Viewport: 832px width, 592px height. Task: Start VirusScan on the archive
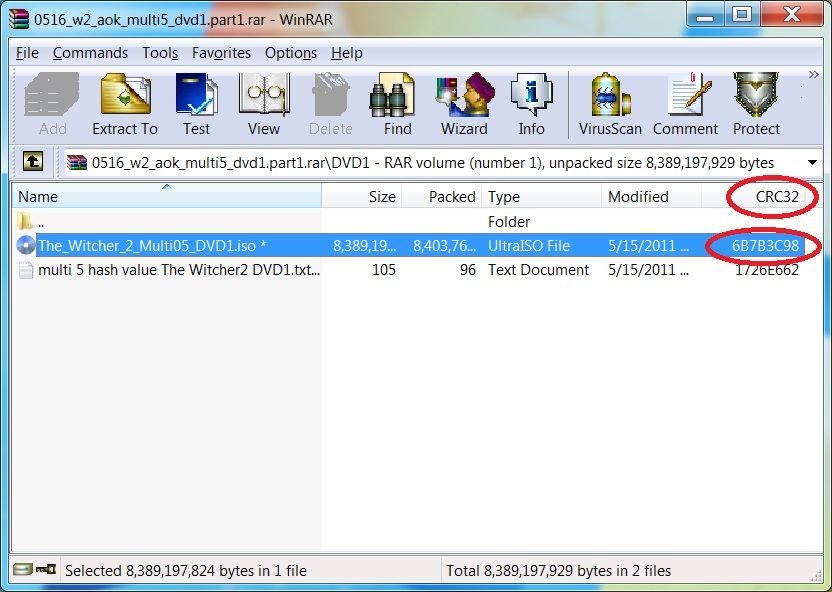[610, 105]
